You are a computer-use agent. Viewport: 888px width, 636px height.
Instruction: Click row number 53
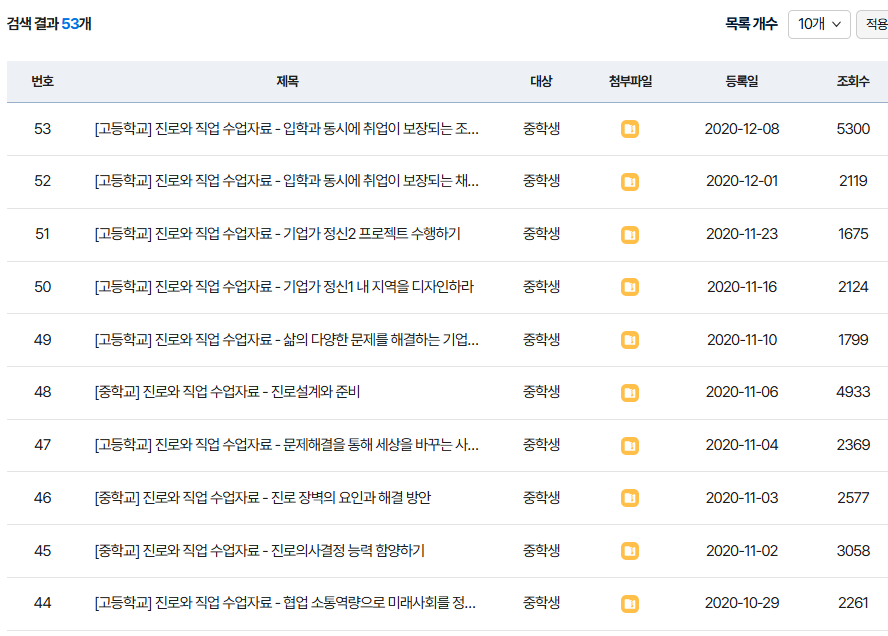[42, 129]
